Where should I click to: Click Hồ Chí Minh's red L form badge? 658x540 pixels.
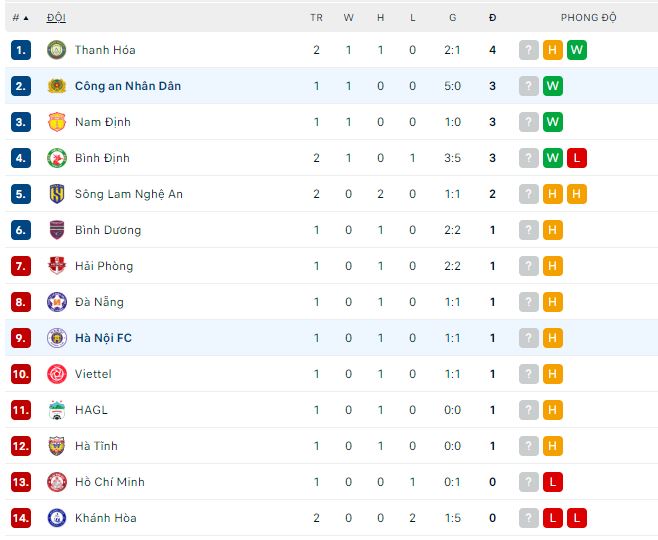(x=553, y=482)
